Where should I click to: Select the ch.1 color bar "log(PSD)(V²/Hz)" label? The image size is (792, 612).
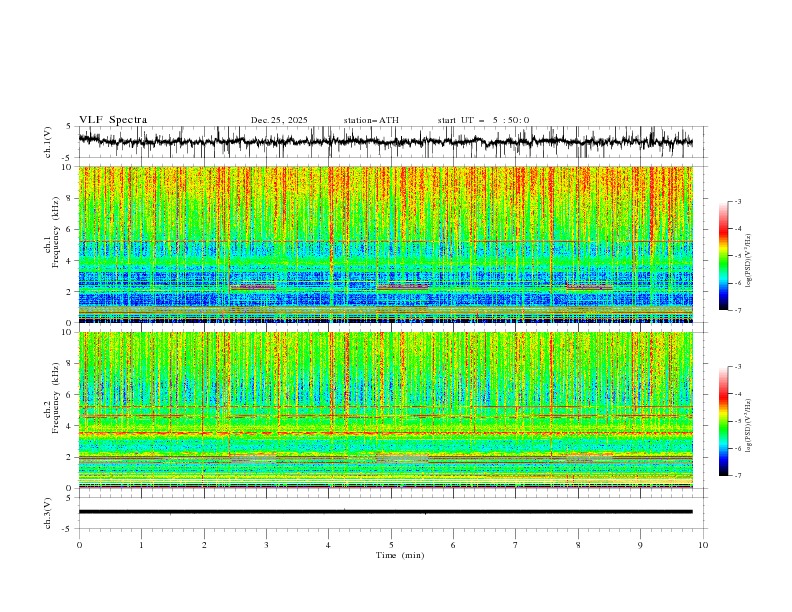coord(748,261)
